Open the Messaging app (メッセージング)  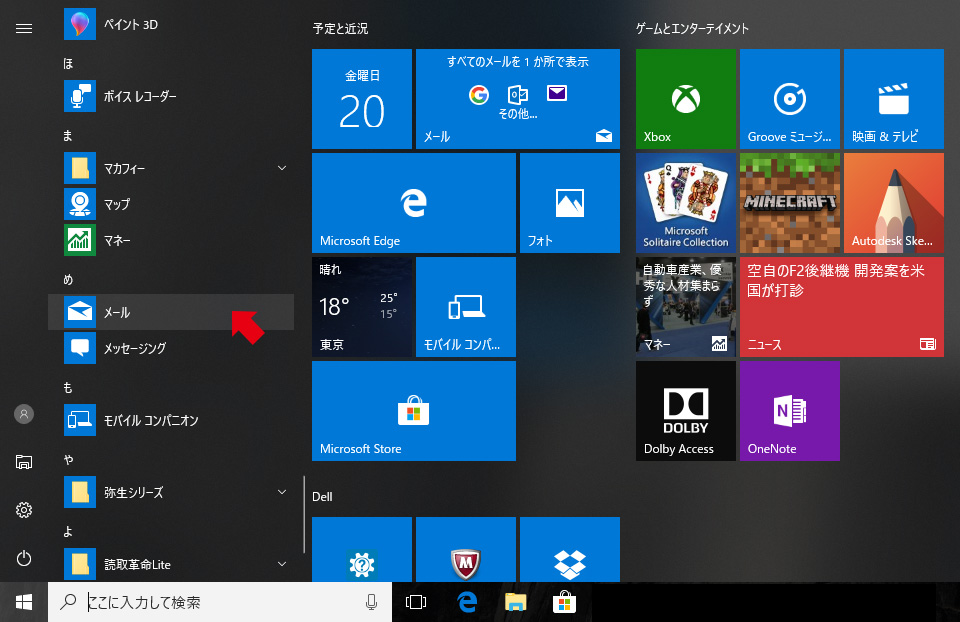(171, 348)
